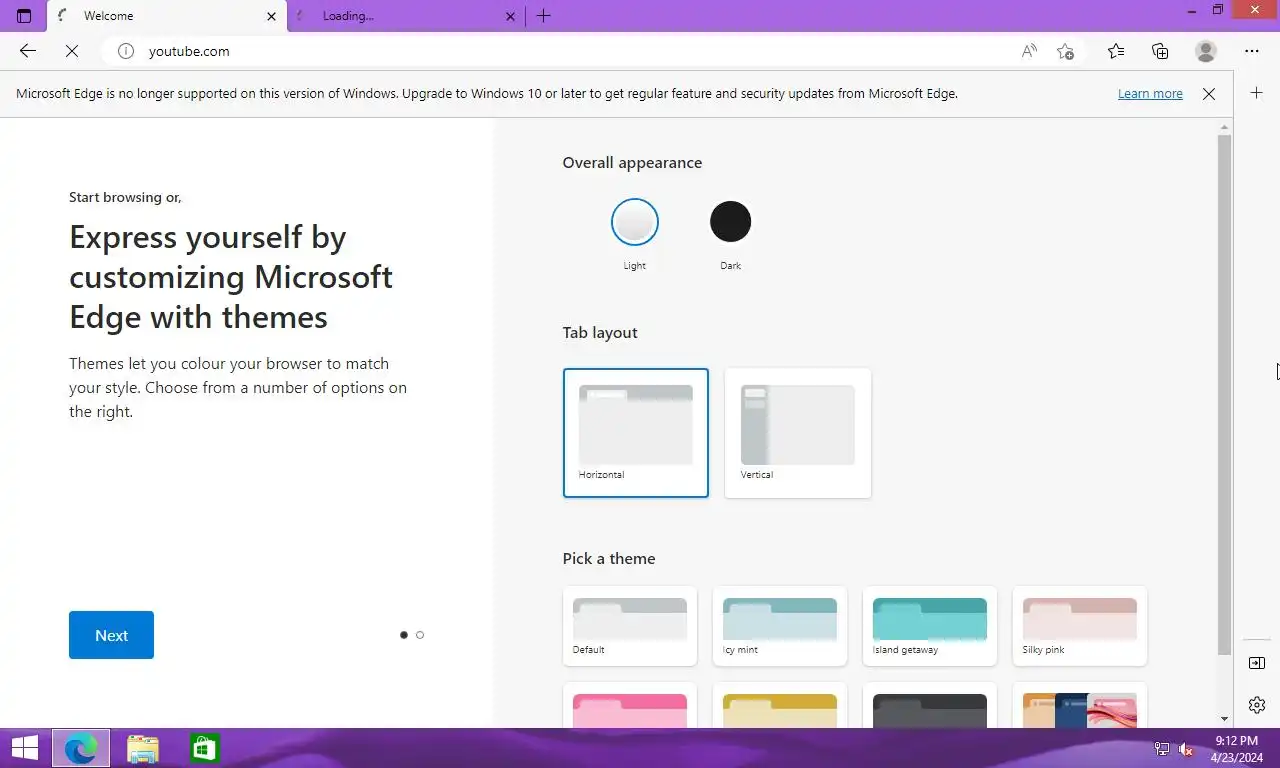Screen dimensions: 1280x768
Task: Select the Light overall appearance
Action: pyautogui.click(x=635, y=222)
